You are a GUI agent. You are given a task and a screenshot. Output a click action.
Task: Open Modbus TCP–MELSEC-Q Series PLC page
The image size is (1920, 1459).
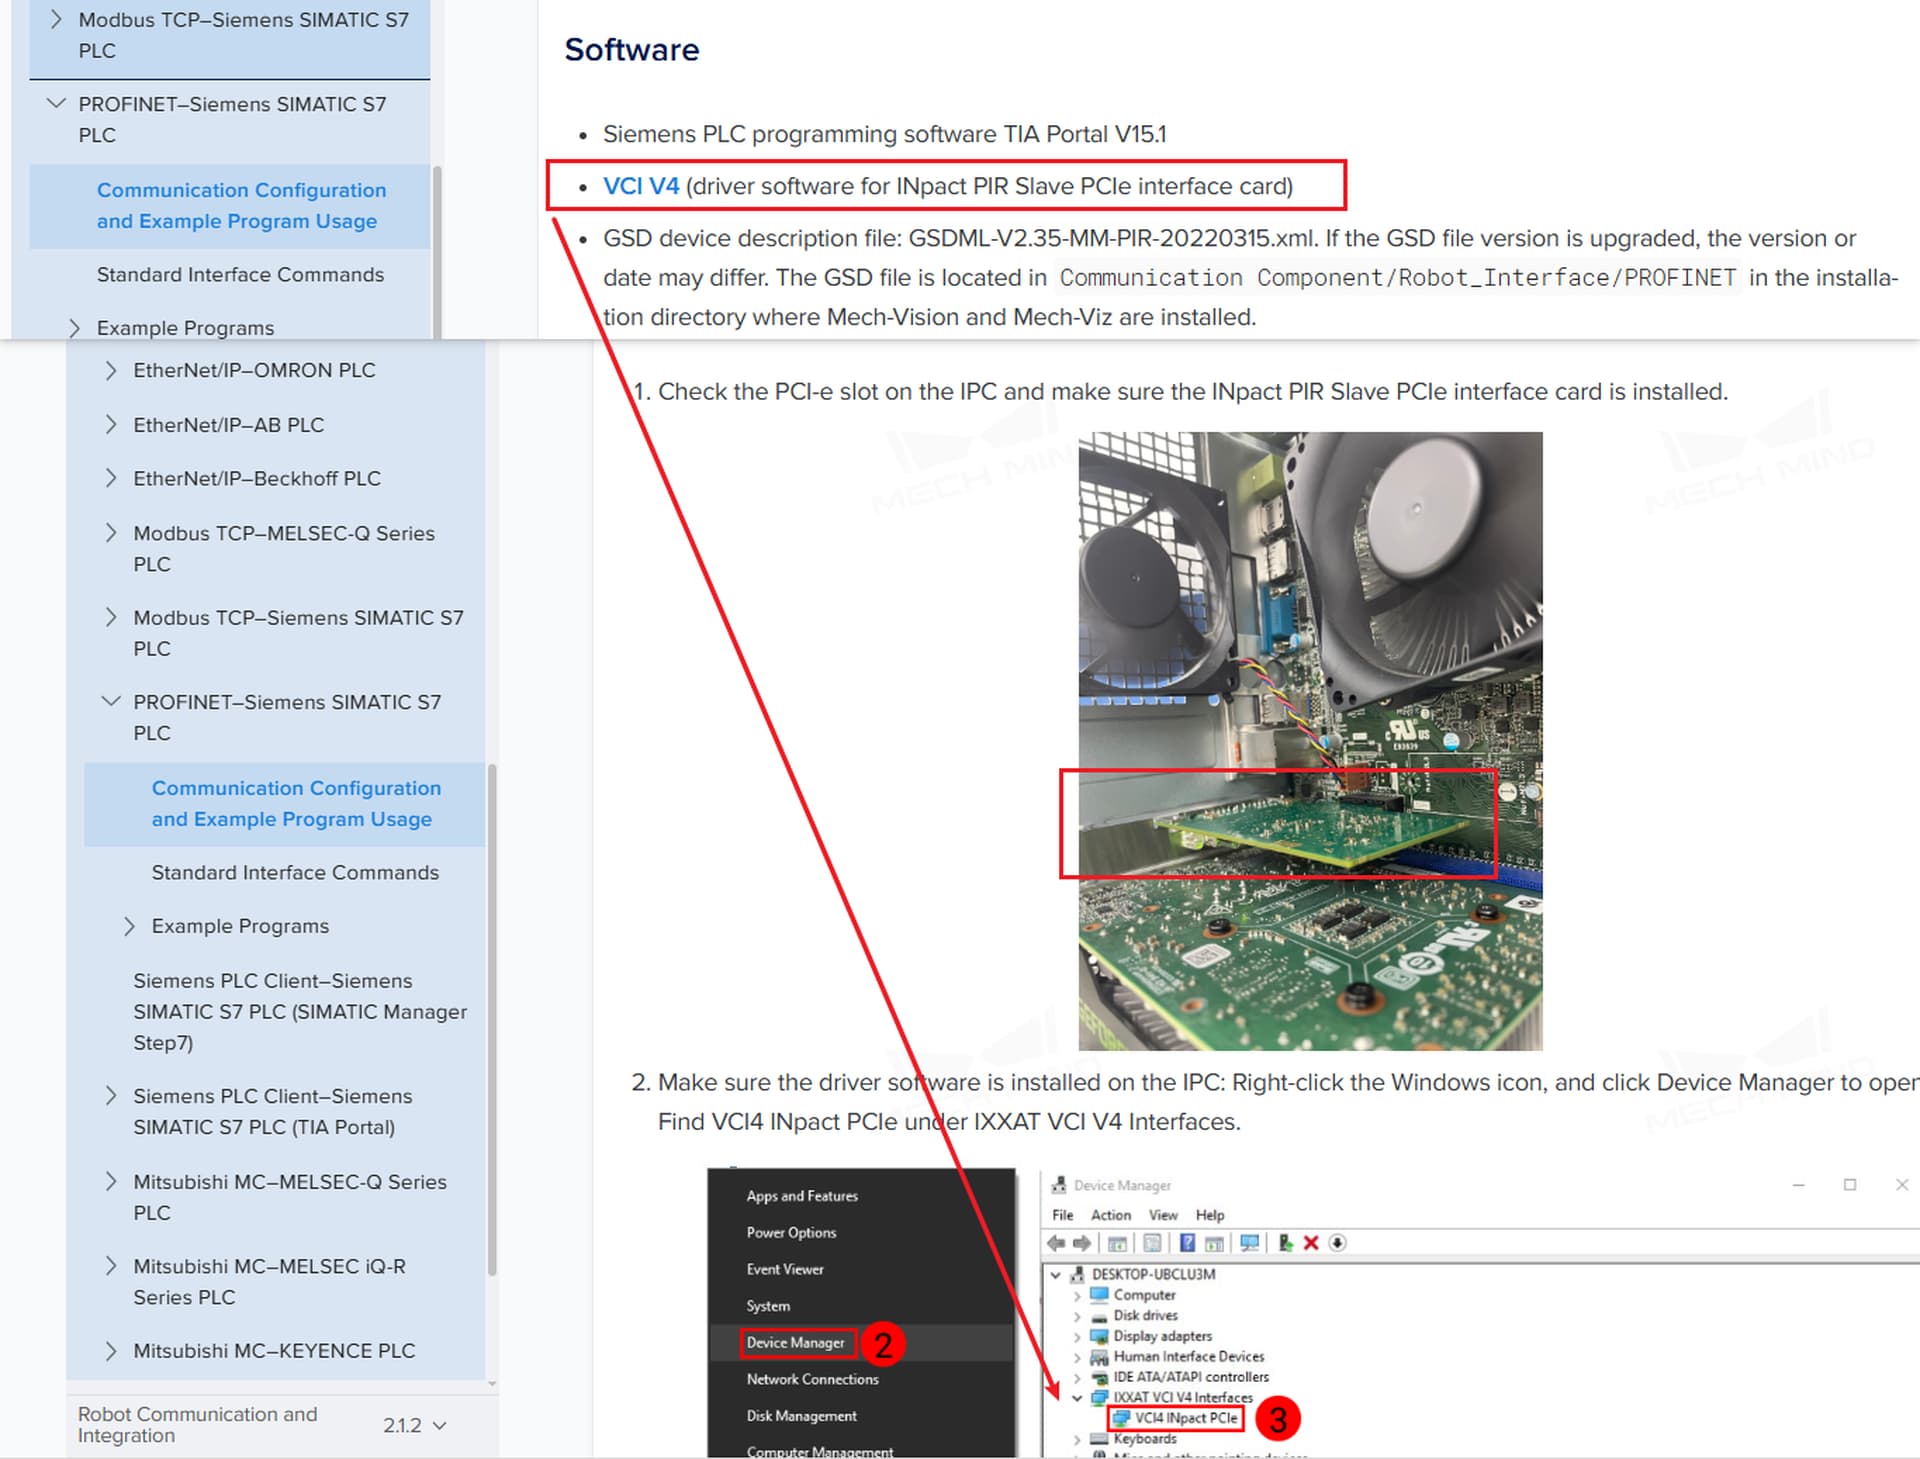pos(284,548)
